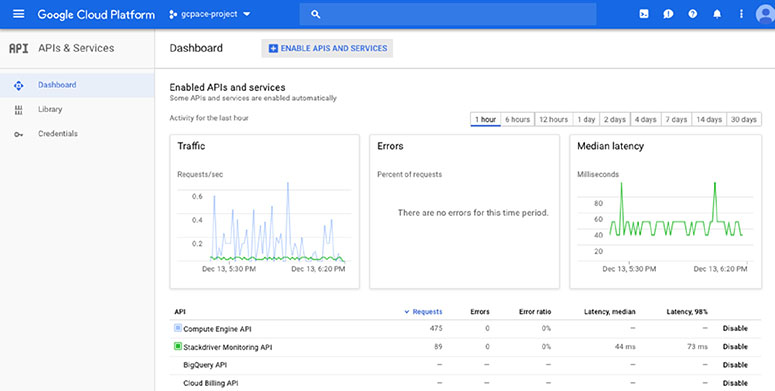Open the feedback speech-bubble icon
This screenshot has height=391, width=775.
click(668, 14)
